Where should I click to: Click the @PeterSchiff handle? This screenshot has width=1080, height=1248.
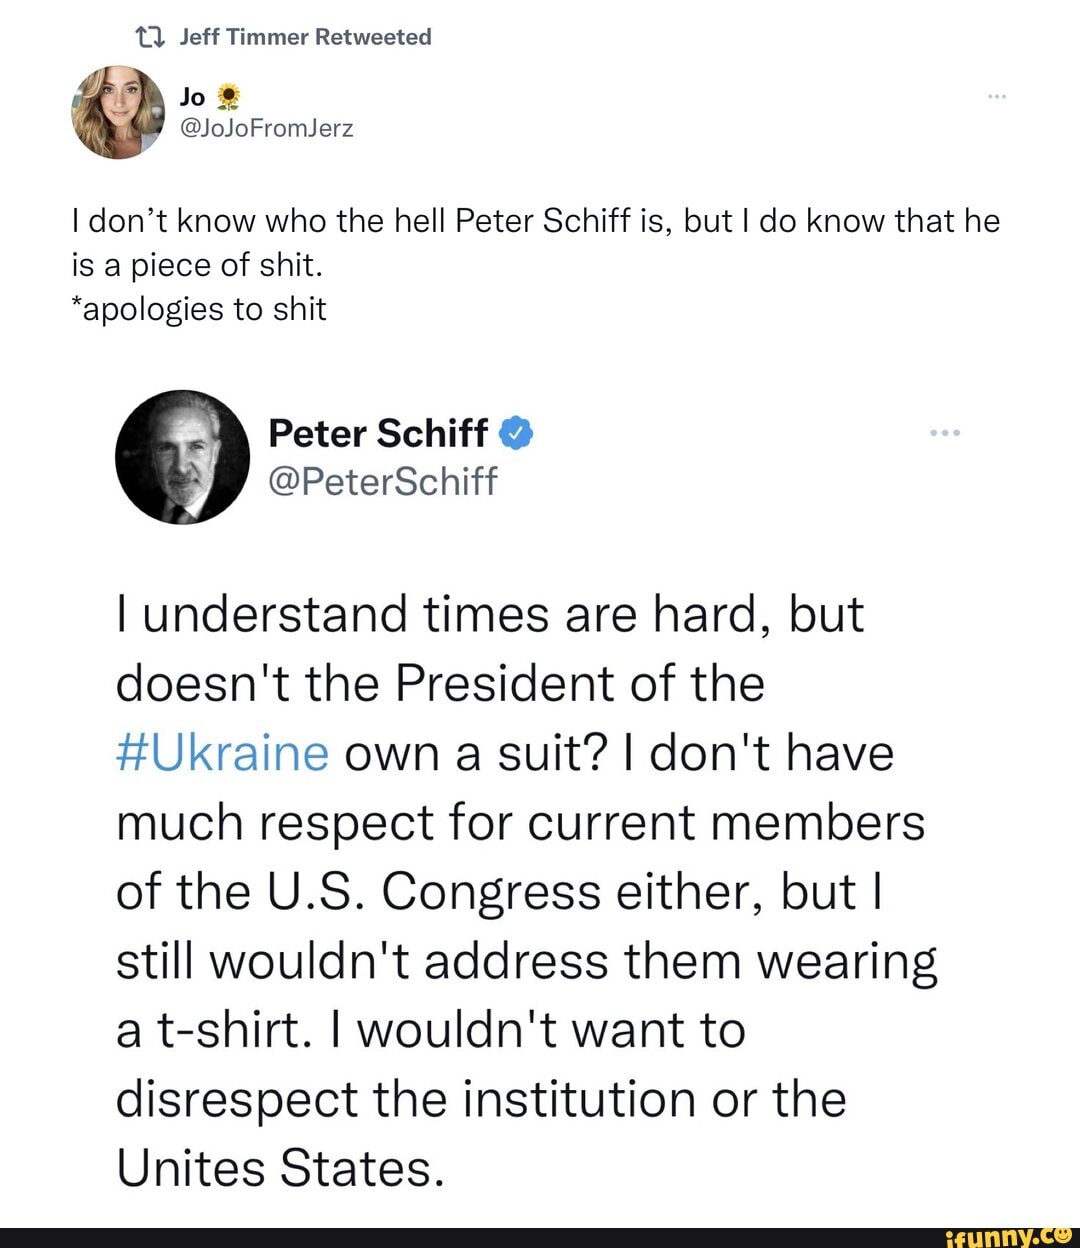[384, 480]
